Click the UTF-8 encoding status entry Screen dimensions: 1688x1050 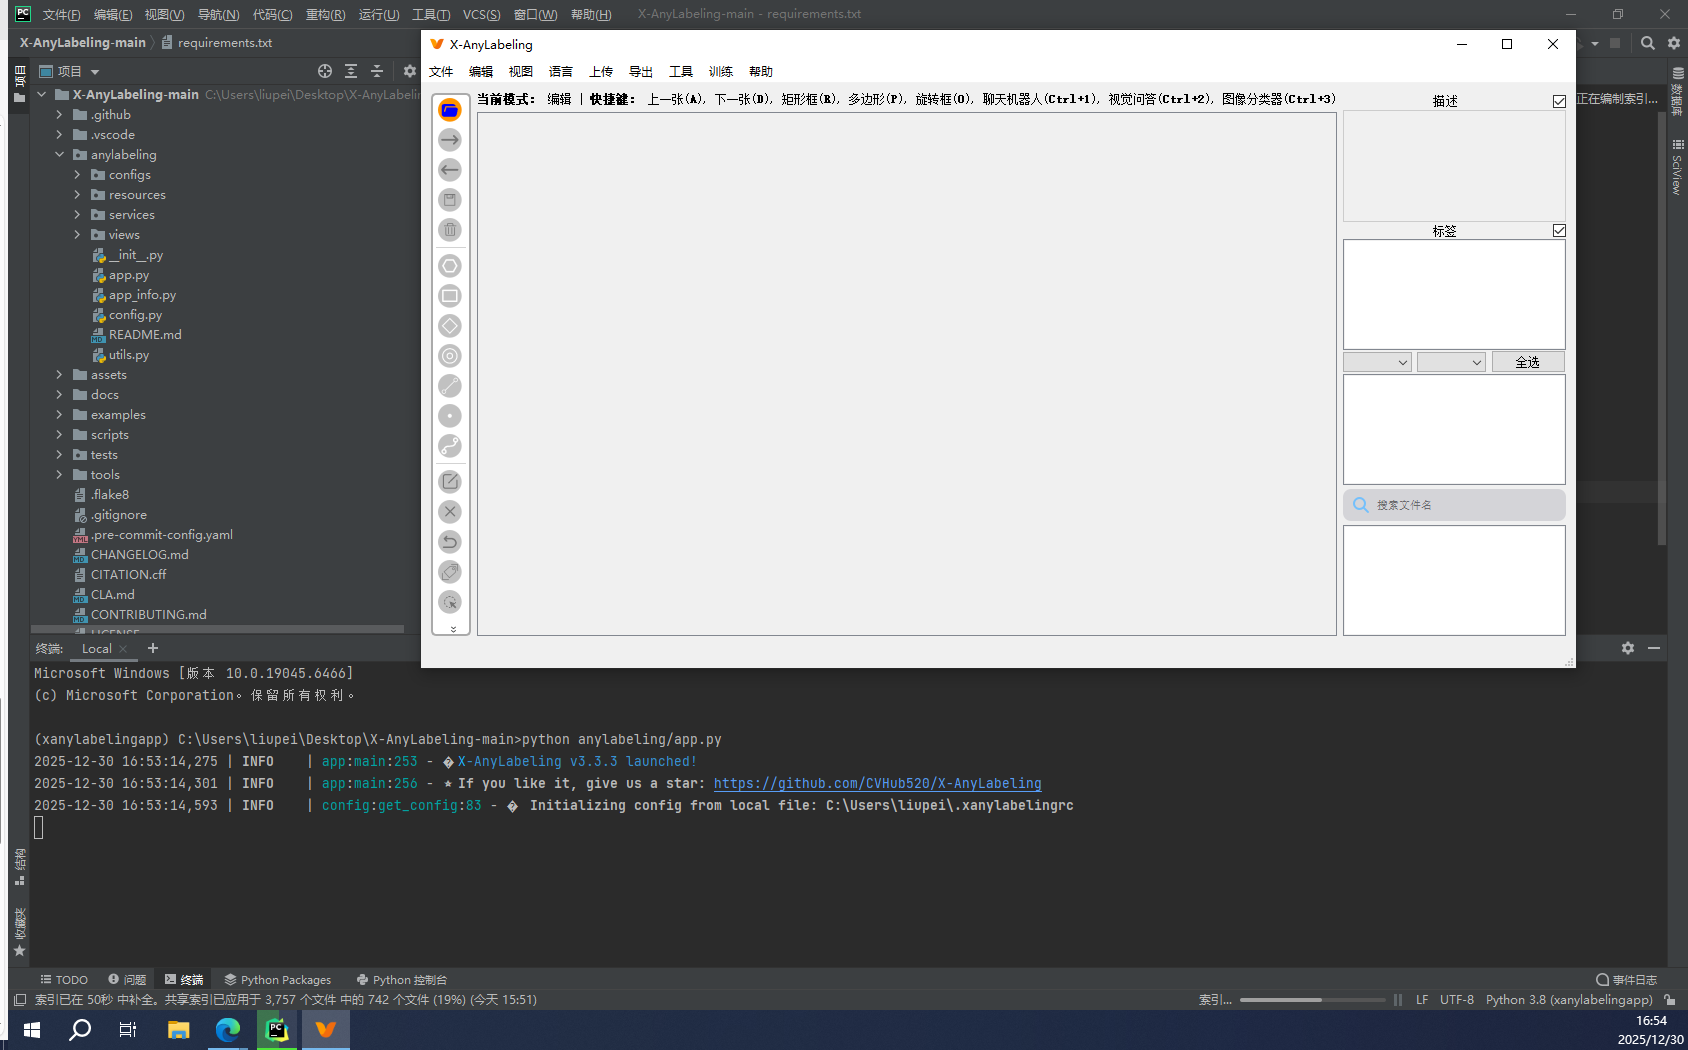coord(1457,1000)
